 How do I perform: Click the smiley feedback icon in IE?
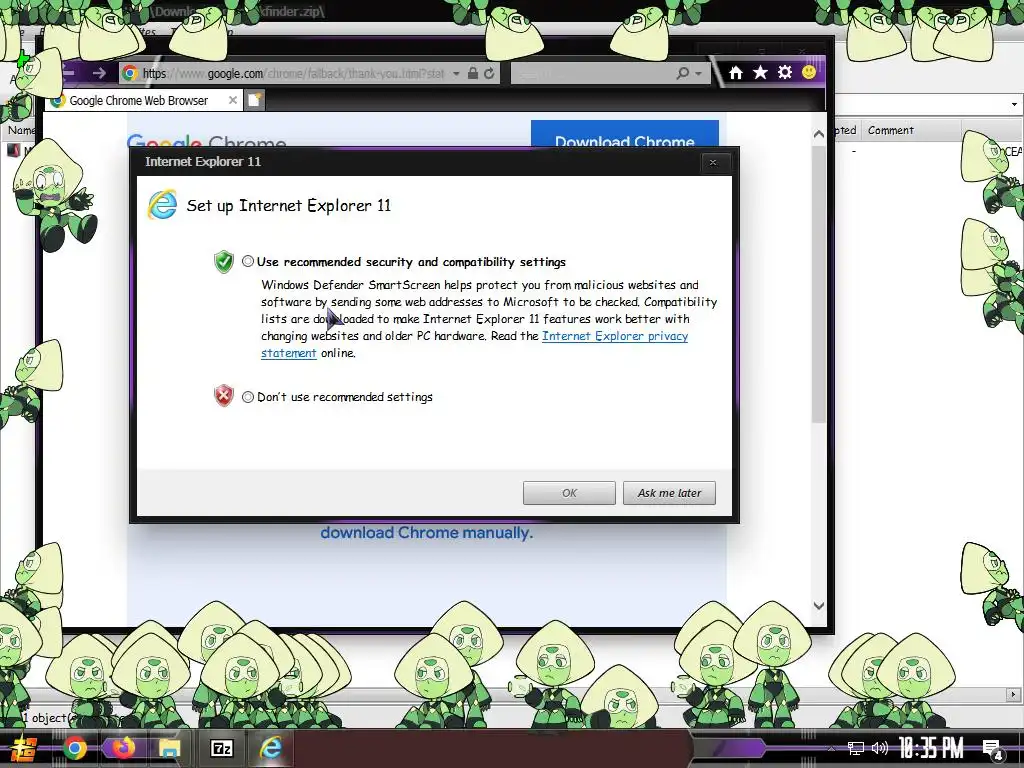(x=808, y=72)
